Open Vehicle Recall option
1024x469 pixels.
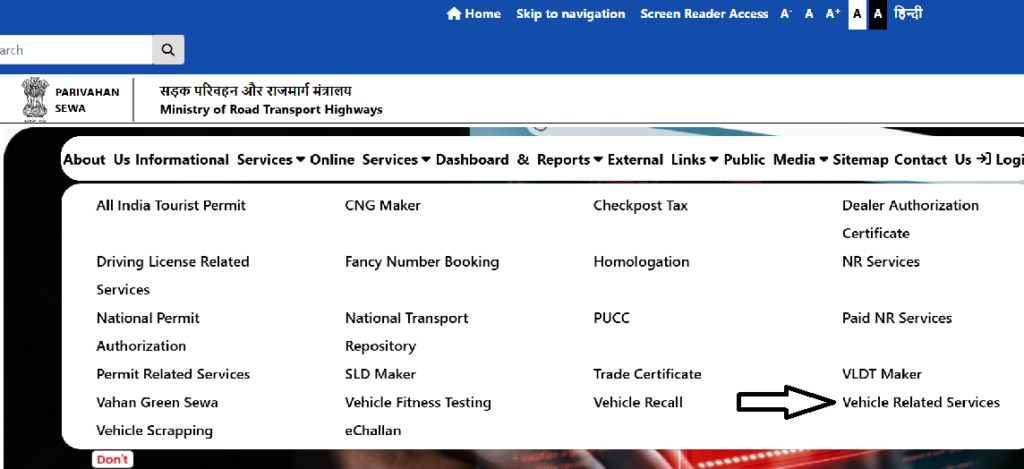pos(638,402)
